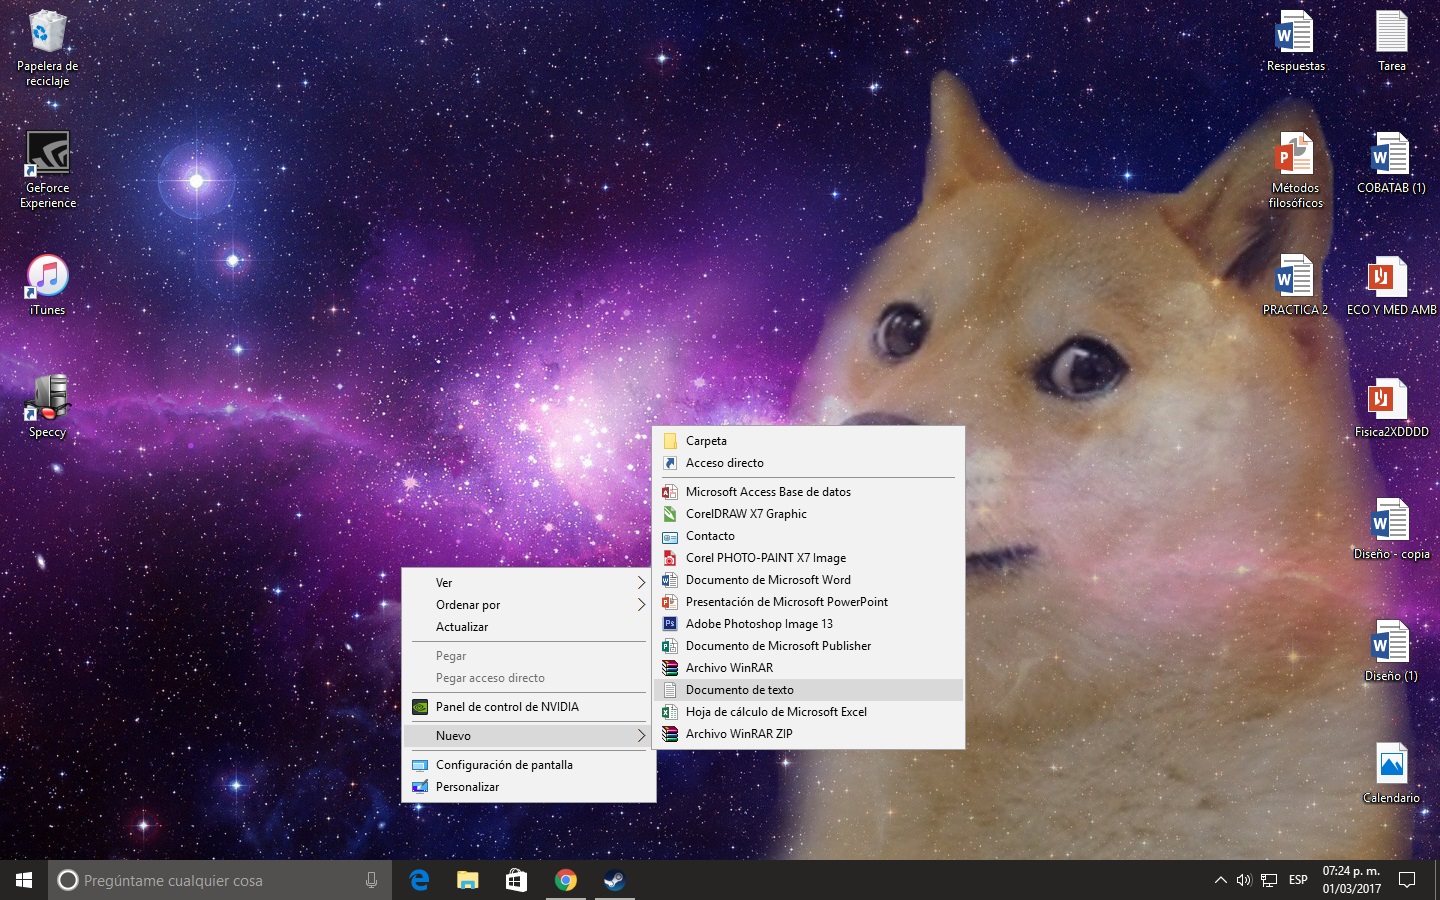Select the iTunes desktop shortcut
This screenshot has height=900, width=1440.
click(47, 286)
